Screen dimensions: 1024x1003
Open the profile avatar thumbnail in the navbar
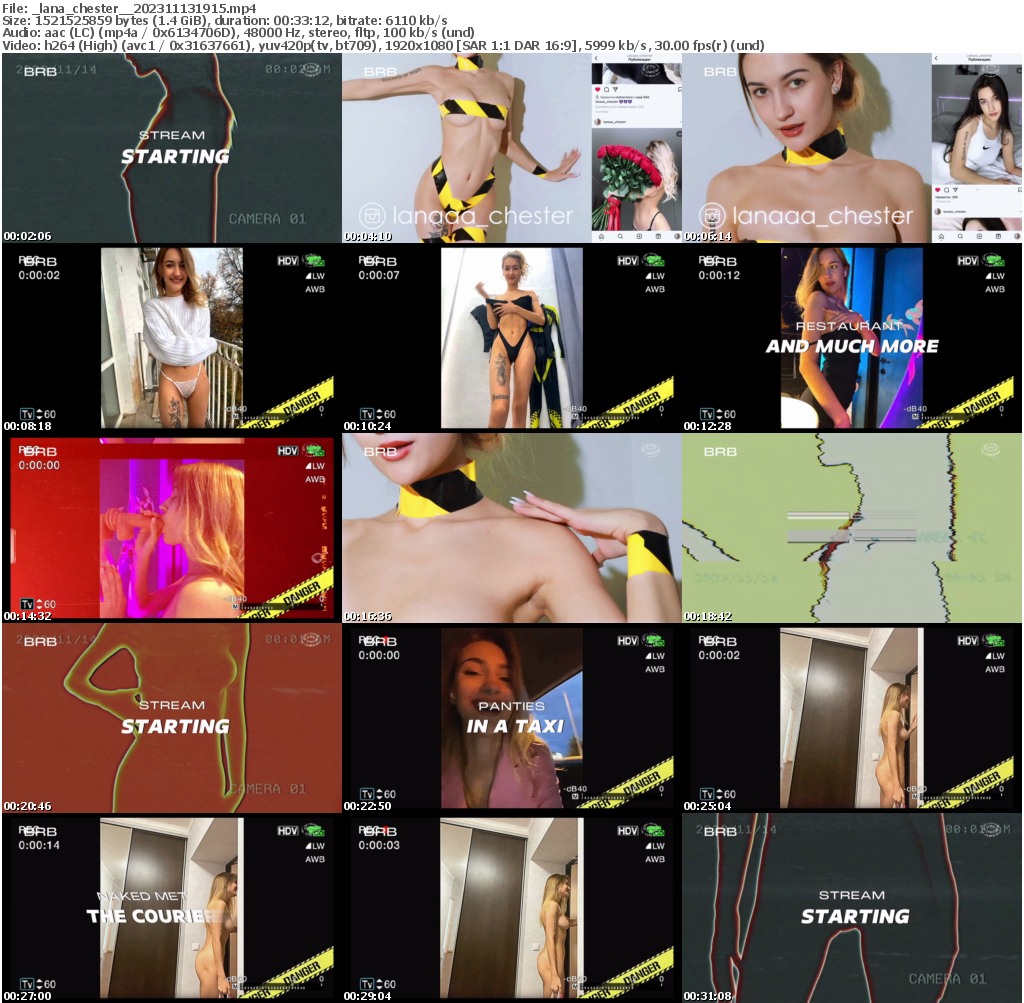[x=677, y=236]
